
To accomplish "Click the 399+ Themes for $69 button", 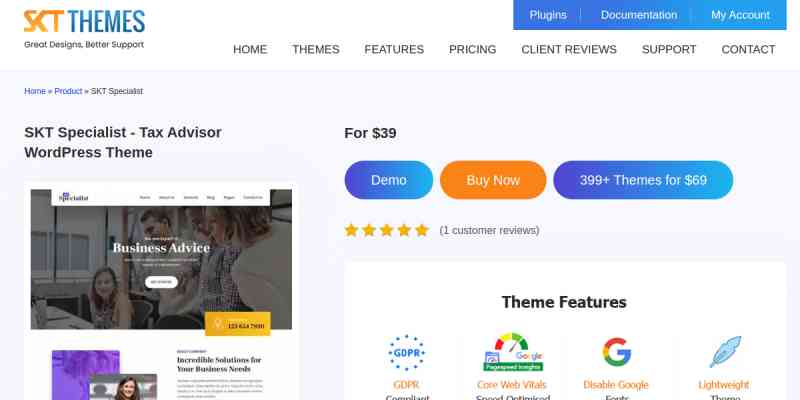I will pos(643,180).
